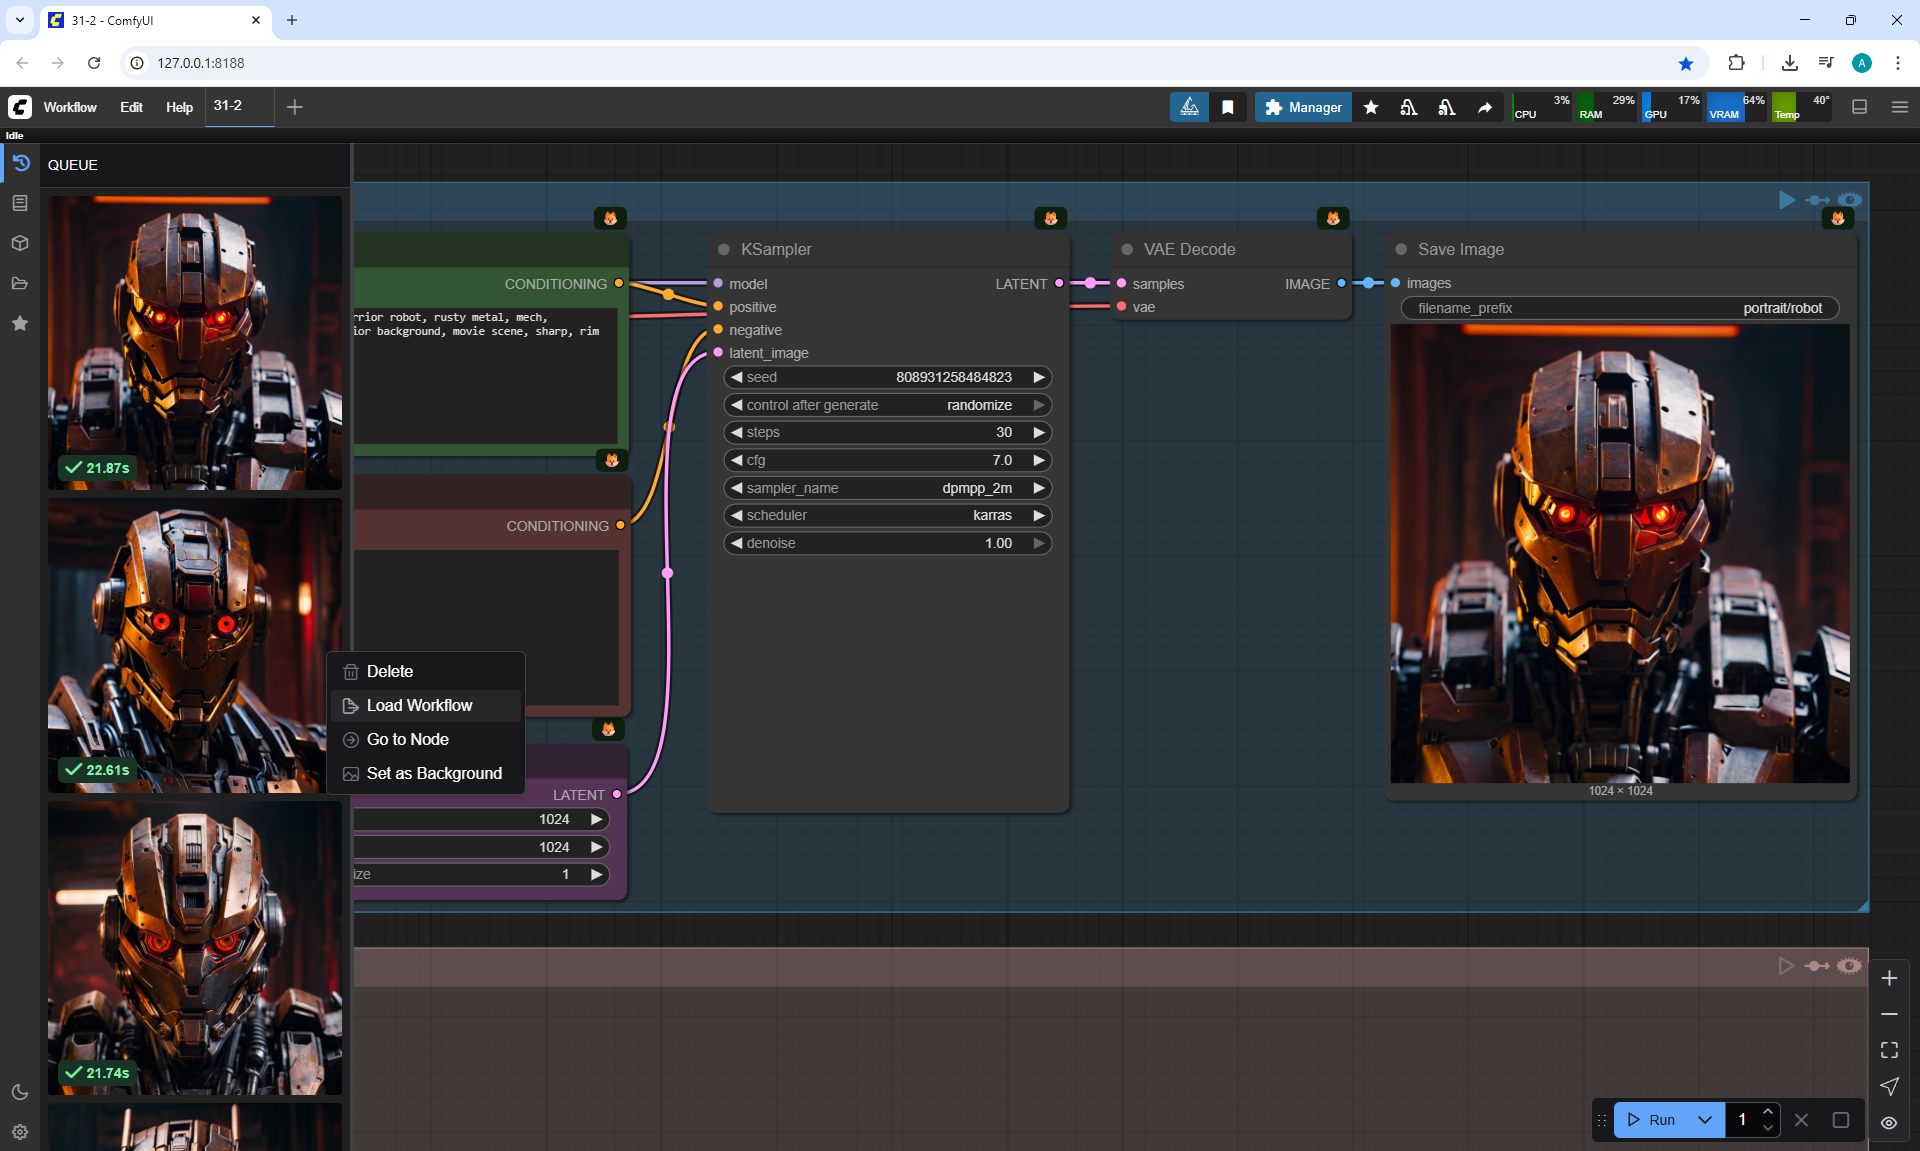Click the share arrow icon in toolbar
Image resolution: width=1920 pixels, height=1151 pixels.
click(x=1485, y=107)
